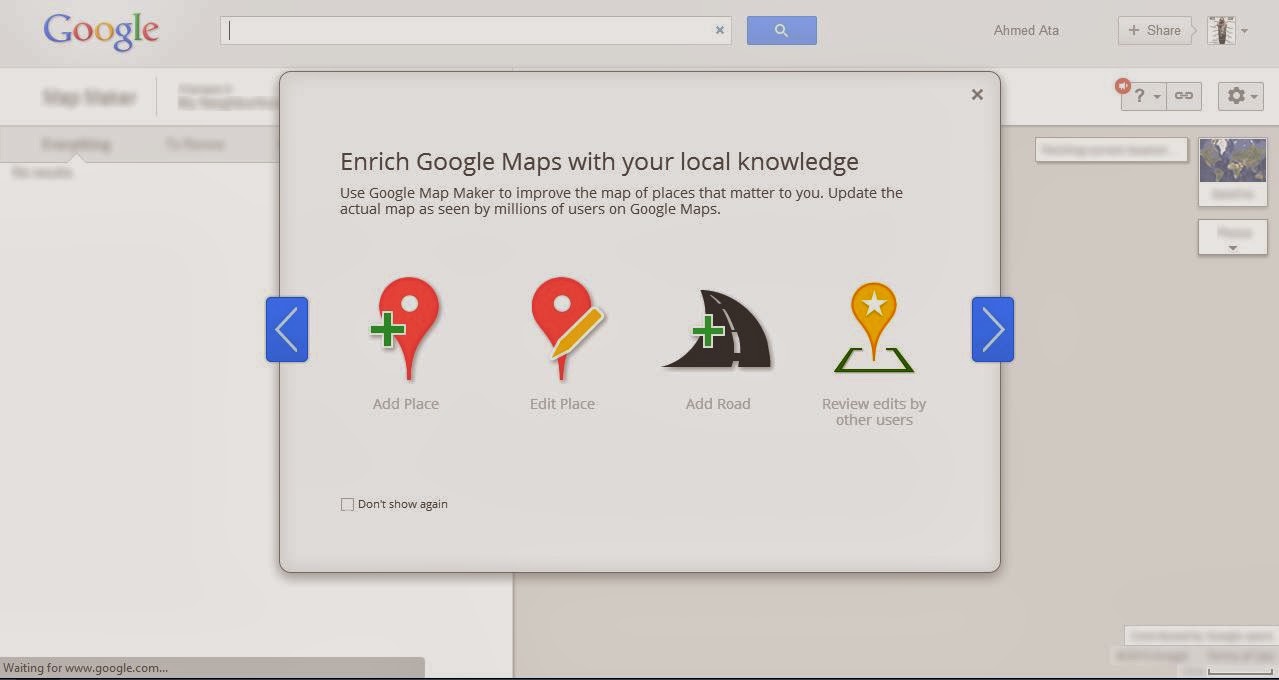
Task: Click the Add Road label text
Action: click(718, 404)
